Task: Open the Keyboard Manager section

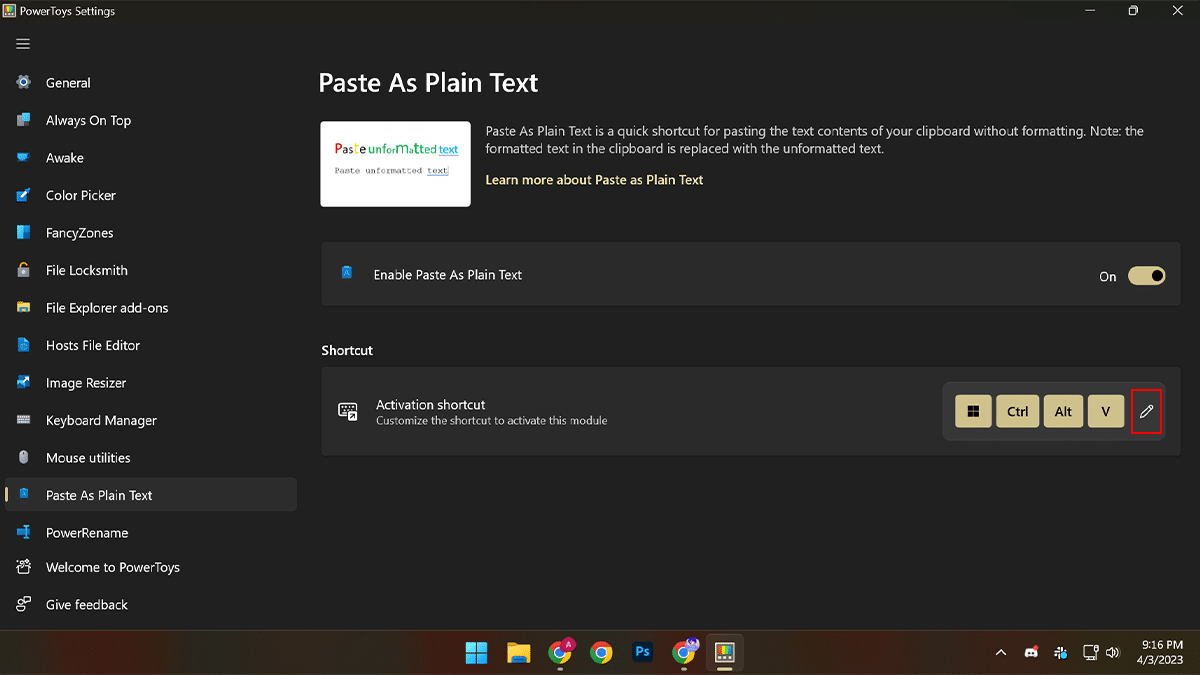Action: tap(101, 420)
